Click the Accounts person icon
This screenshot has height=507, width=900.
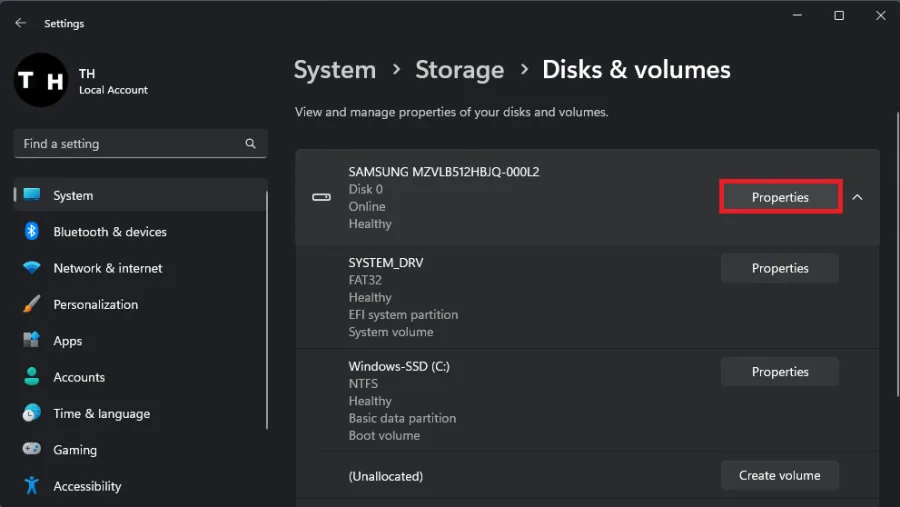pos(32,377)
